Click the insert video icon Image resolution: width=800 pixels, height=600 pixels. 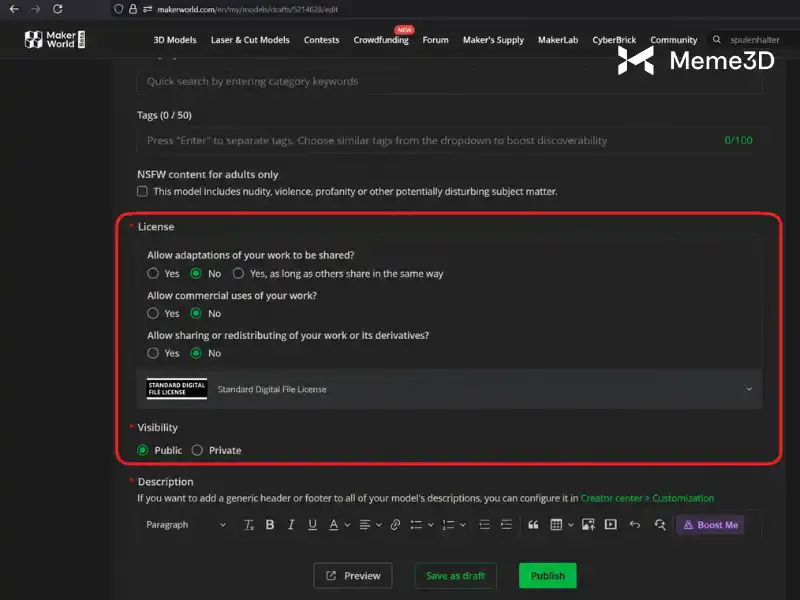(610, 524)
